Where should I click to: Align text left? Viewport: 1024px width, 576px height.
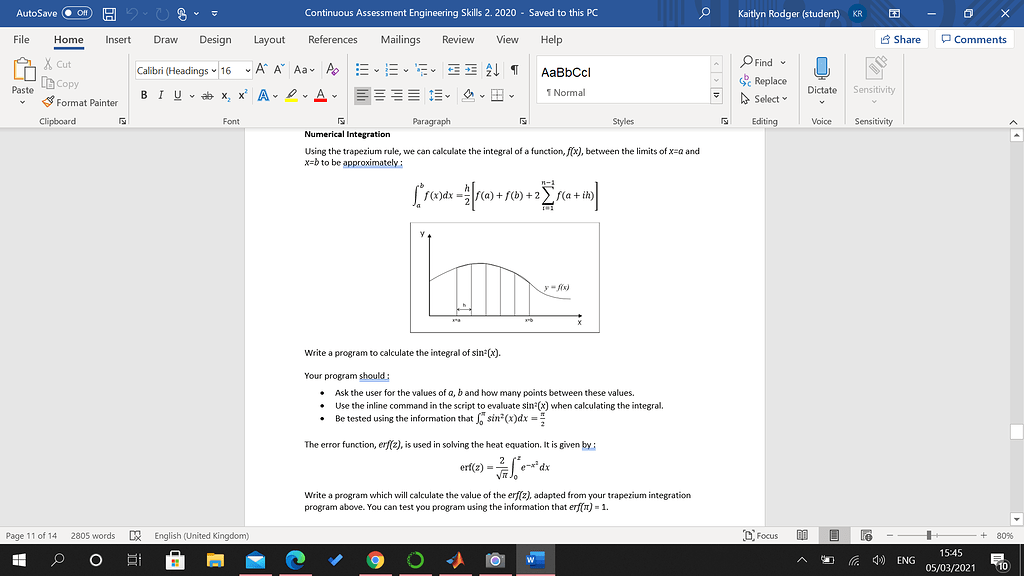click(362, 95)
